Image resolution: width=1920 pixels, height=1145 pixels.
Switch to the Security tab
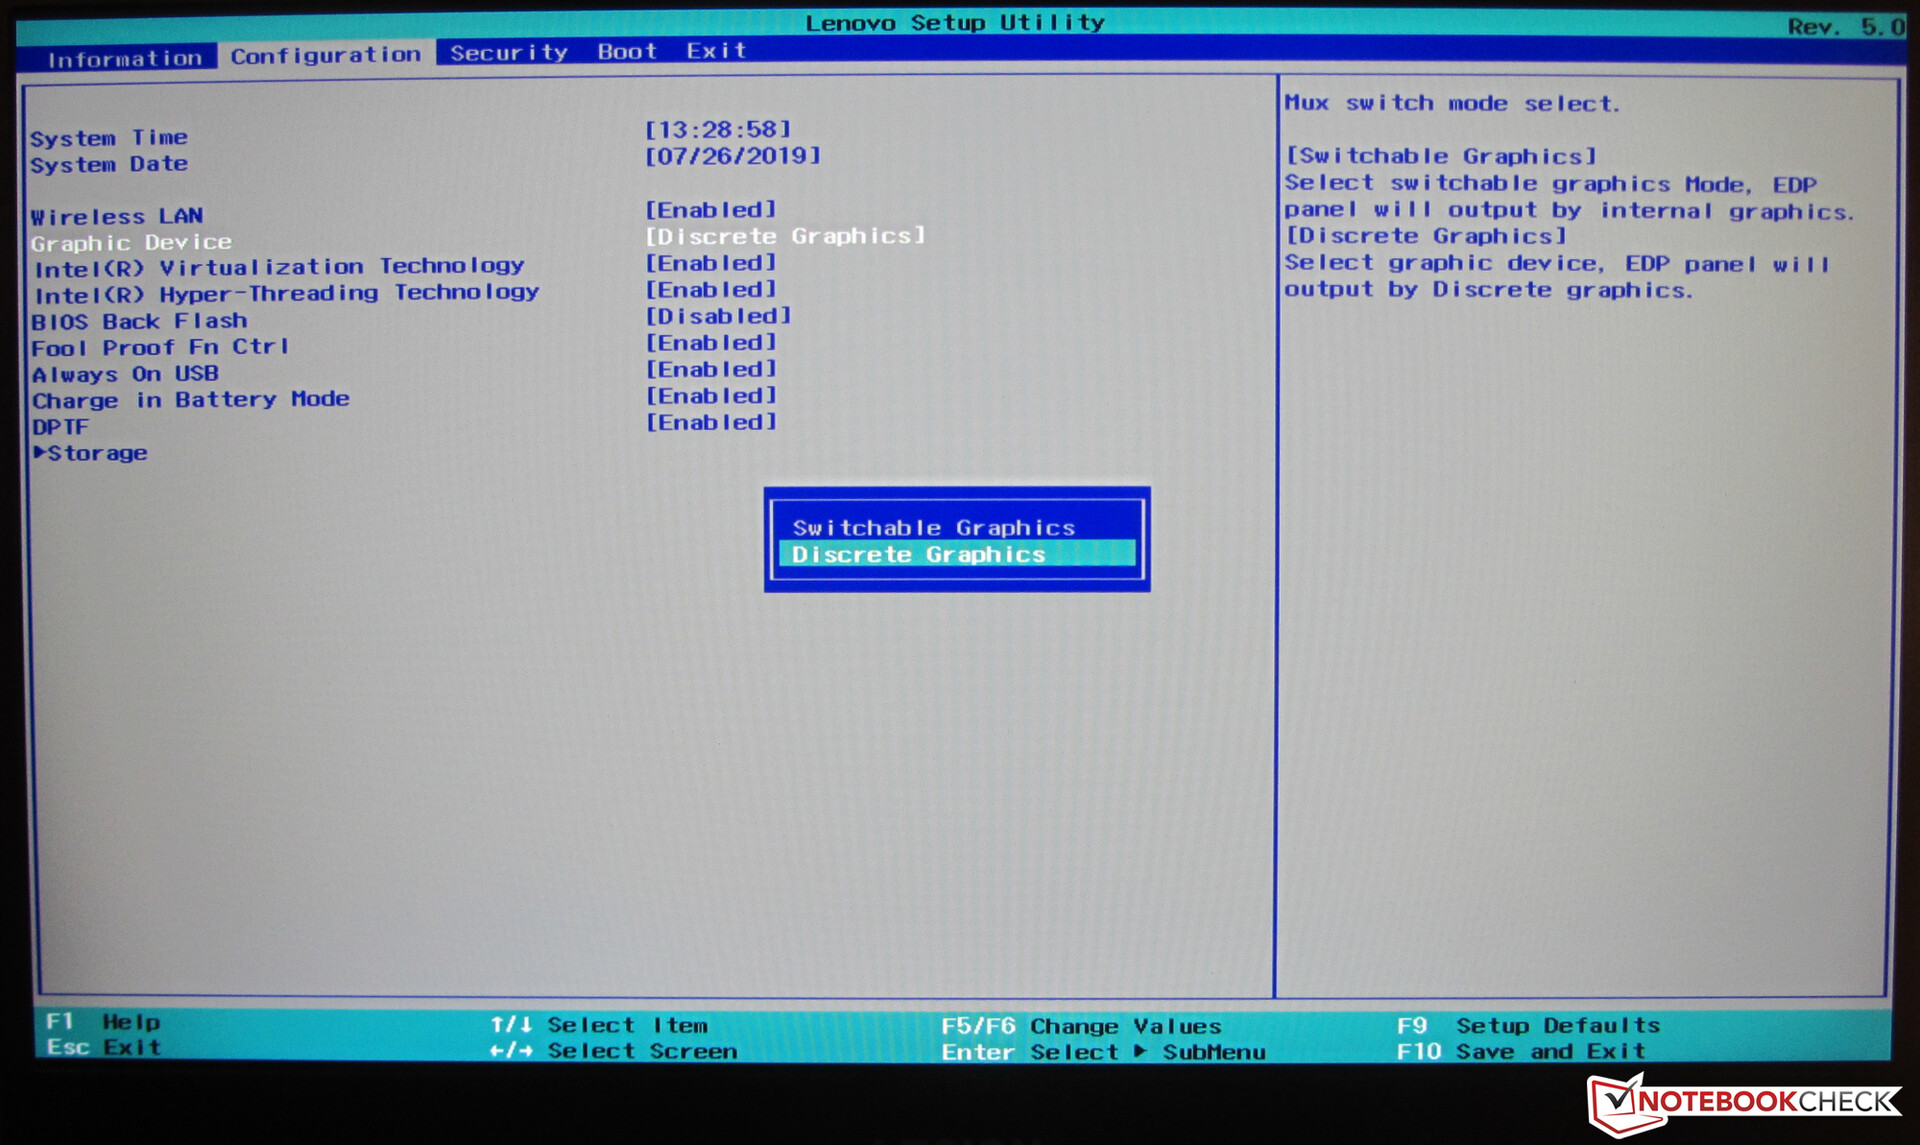[508, 53]
